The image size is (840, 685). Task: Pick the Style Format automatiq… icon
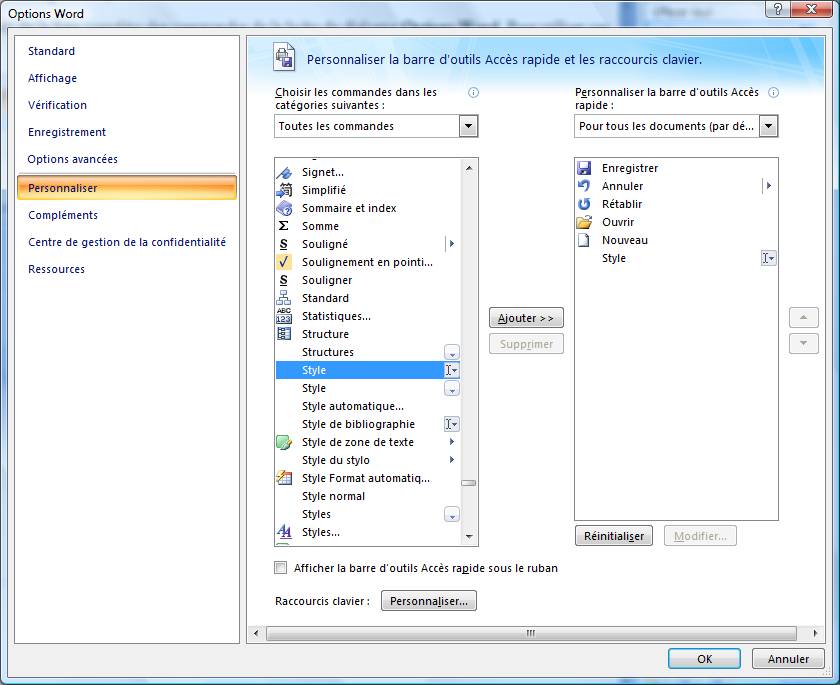click(284, 478)
